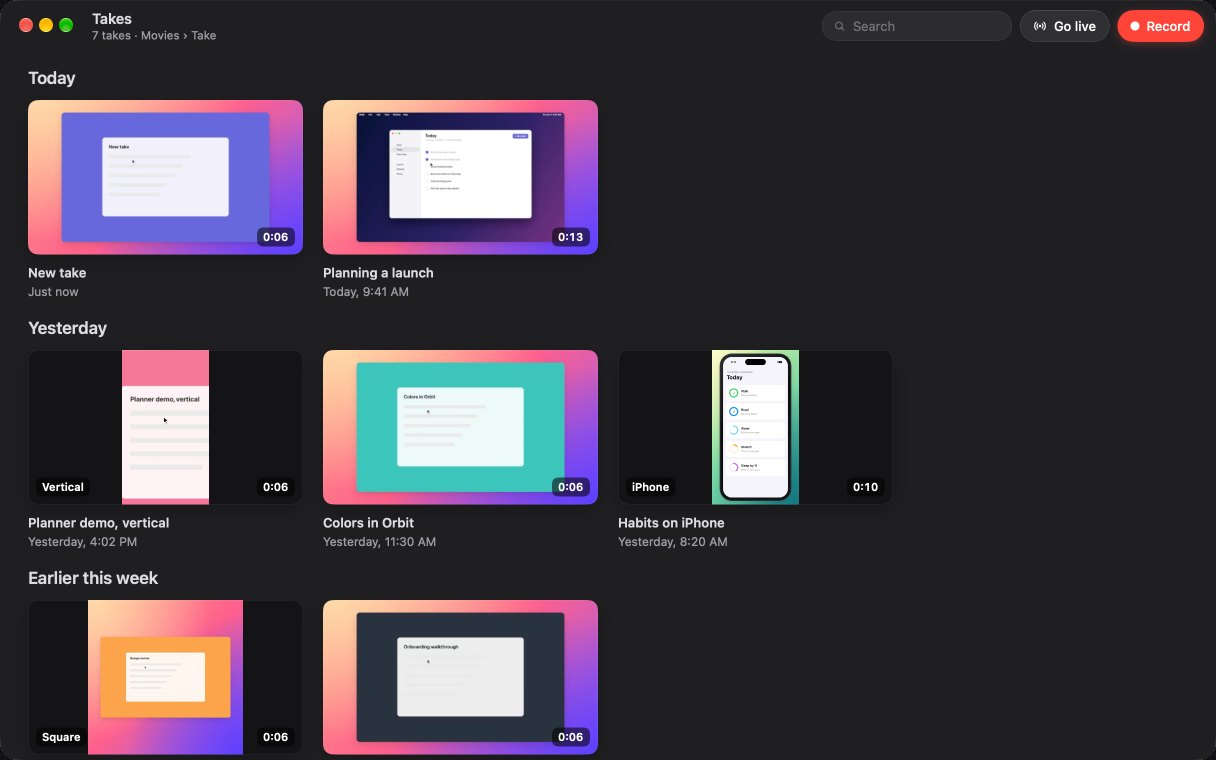Focus the Search input field
Screen dimensions: 1216x760
point(917,26)
